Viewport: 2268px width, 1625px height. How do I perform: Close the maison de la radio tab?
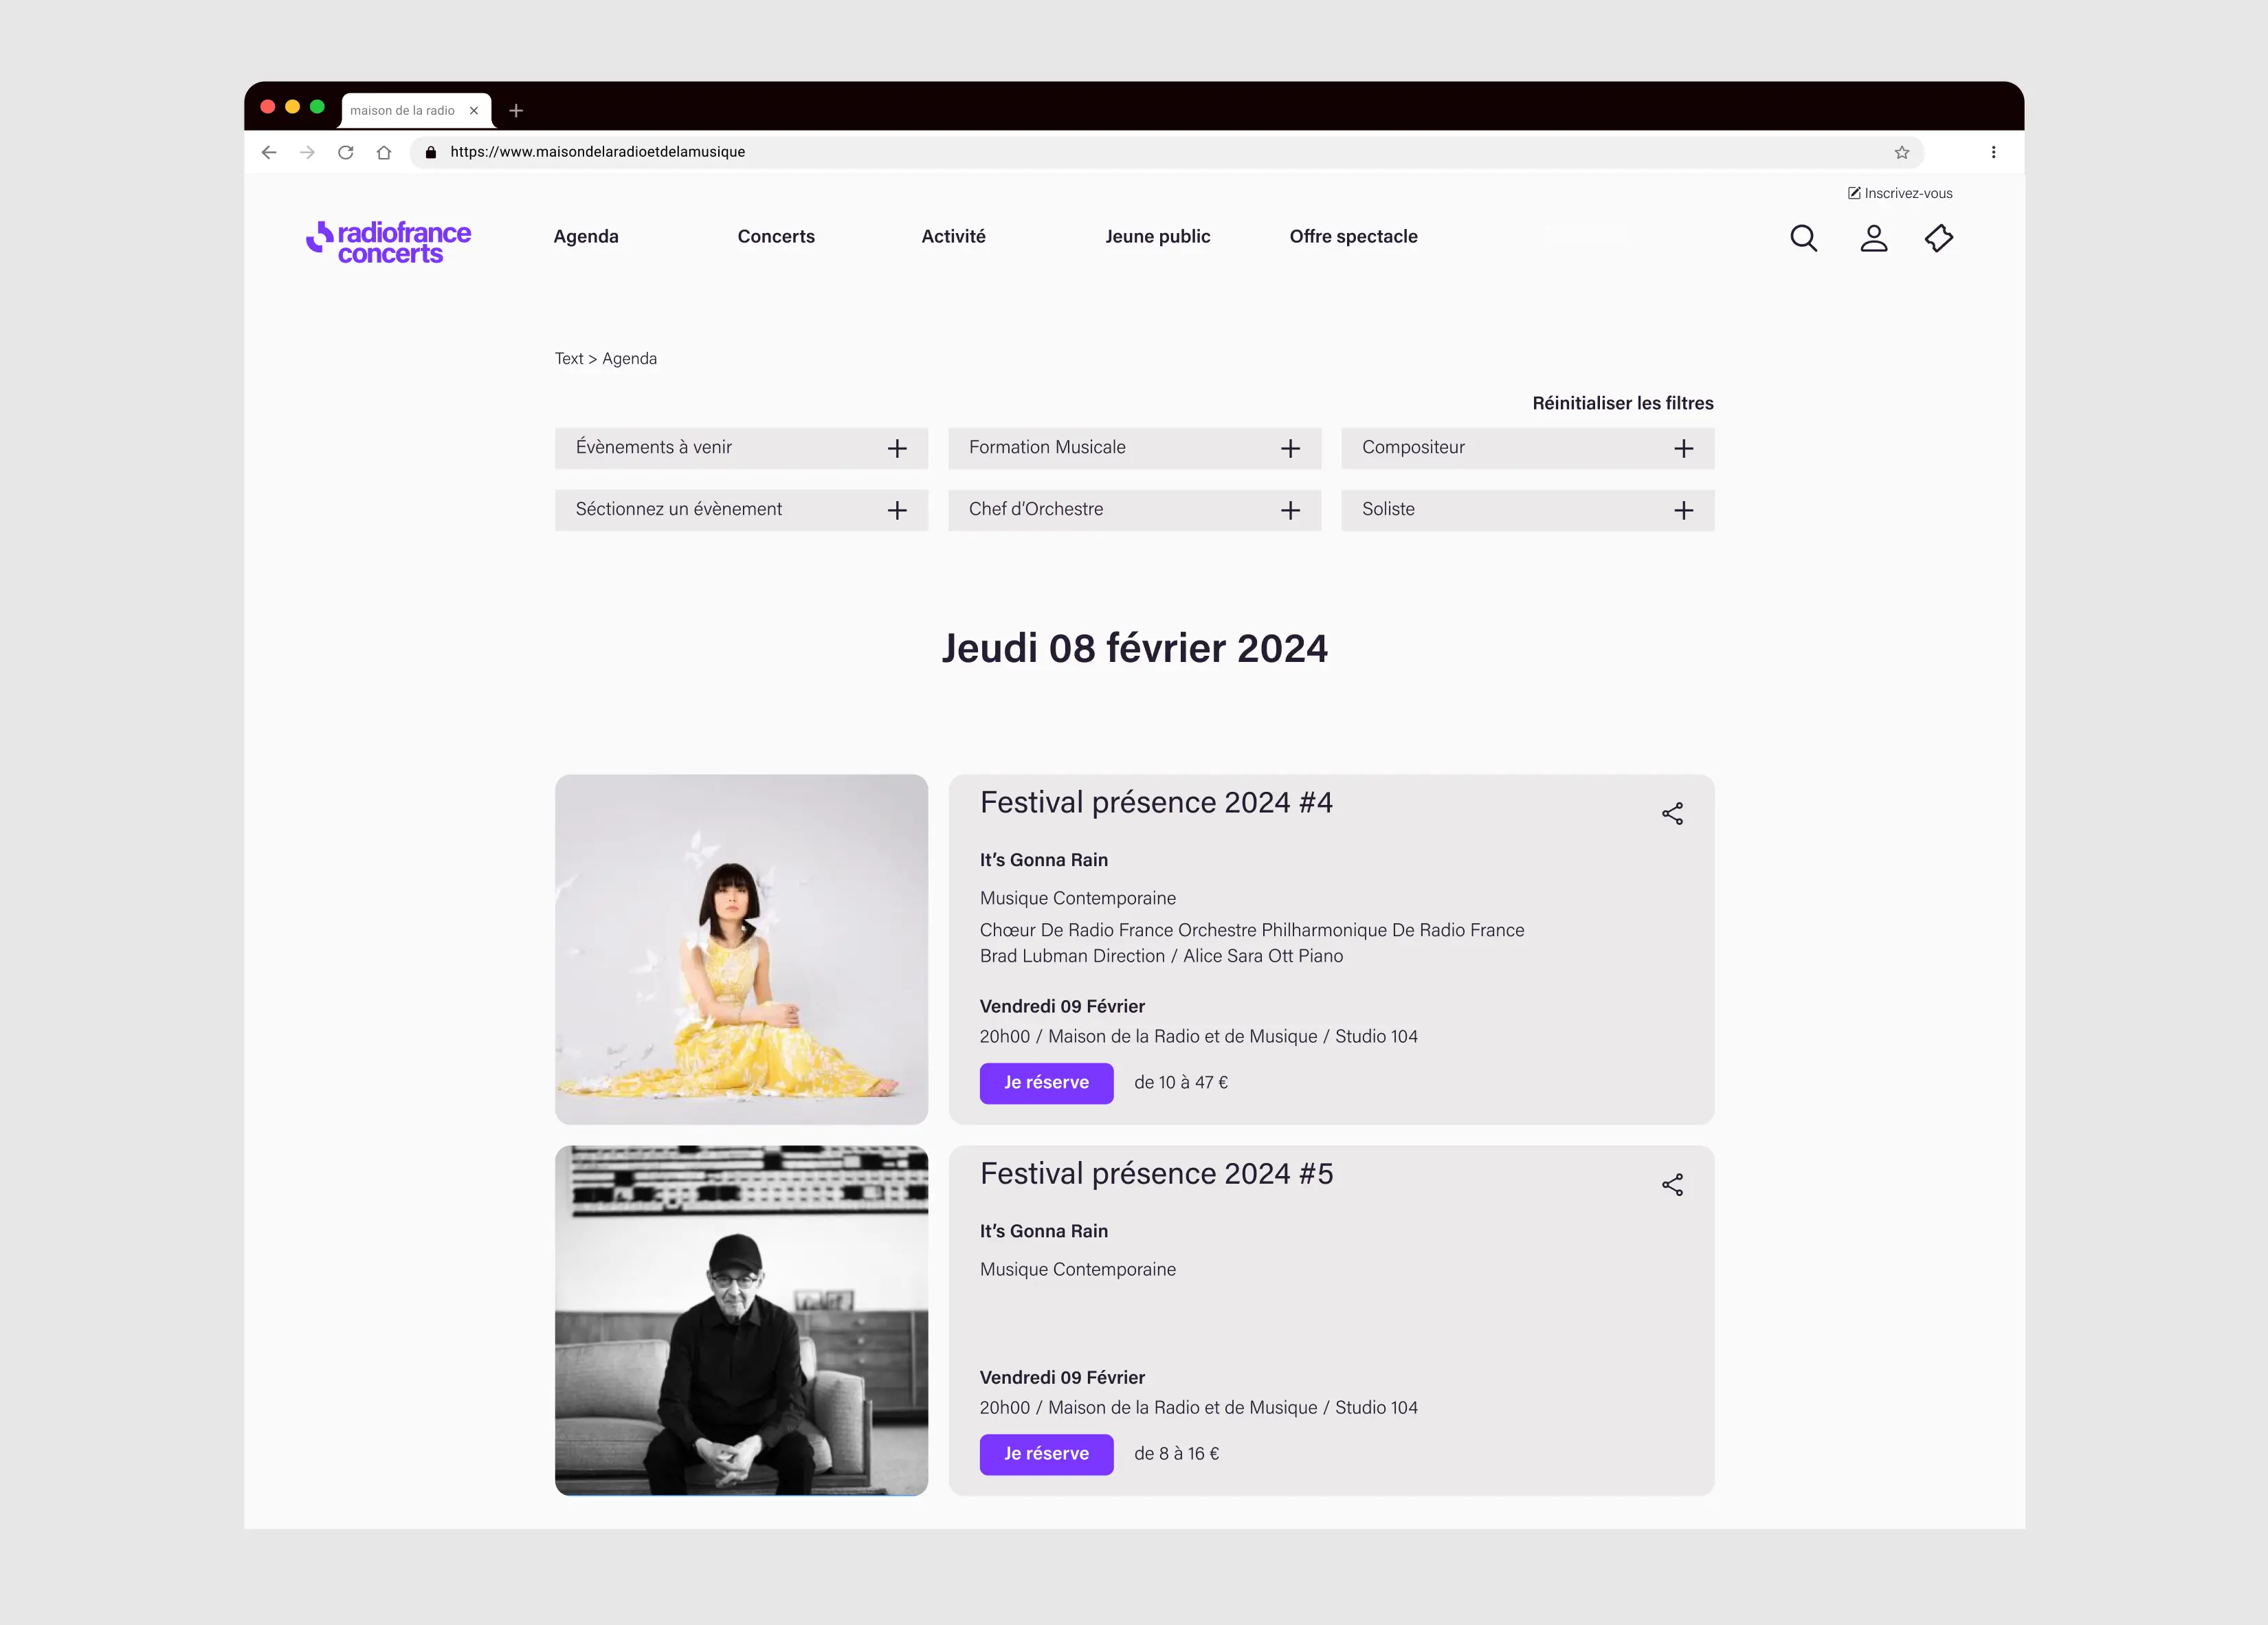click(x=474, y=111)
